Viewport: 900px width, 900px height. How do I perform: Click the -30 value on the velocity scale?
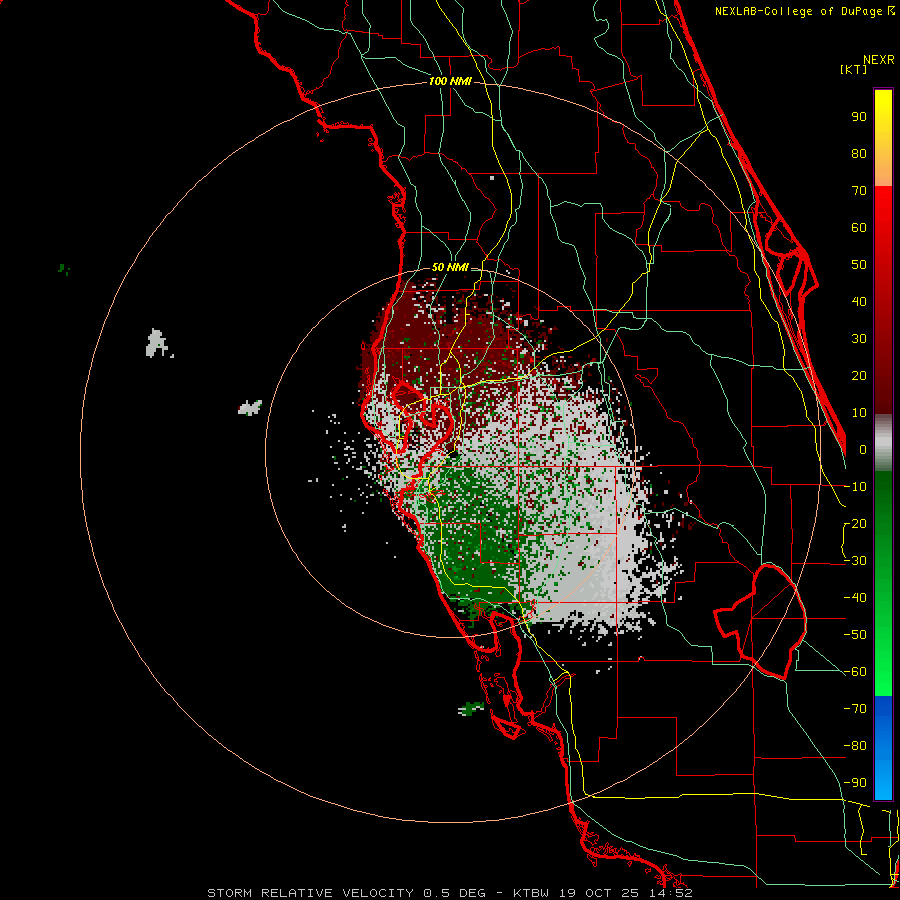855,561
